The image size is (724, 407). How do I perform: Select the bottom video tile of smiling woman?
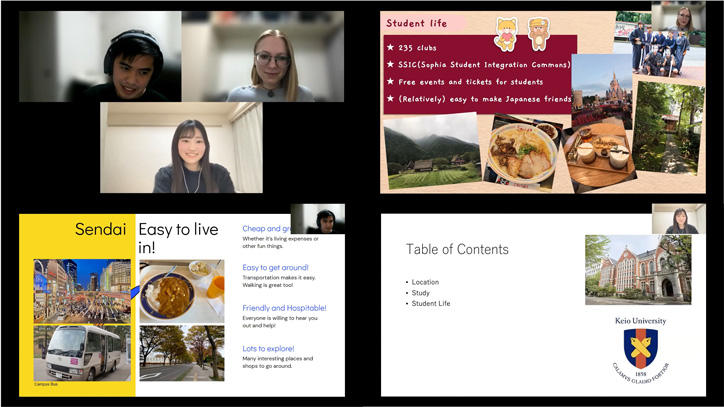coord(181,147)
